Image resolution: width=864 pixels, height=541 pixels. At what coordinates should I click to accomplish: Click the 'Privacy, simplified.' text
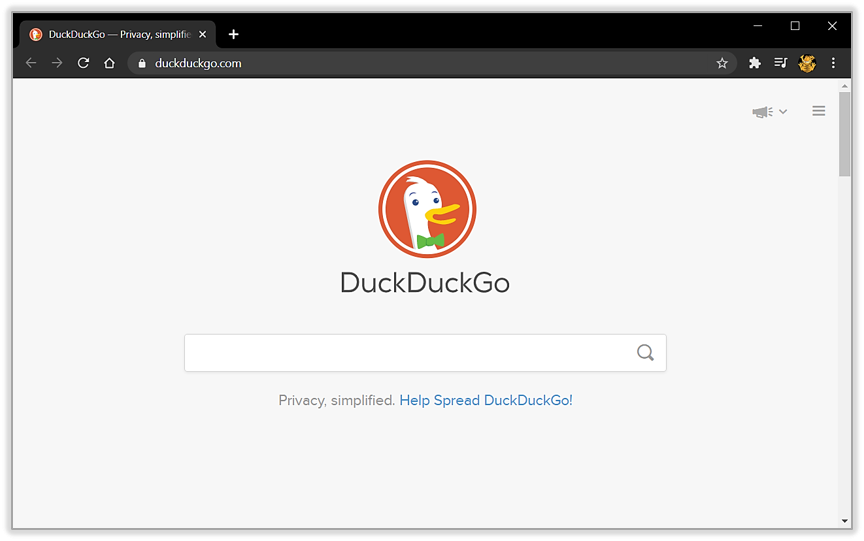click(x=337, y=401)
